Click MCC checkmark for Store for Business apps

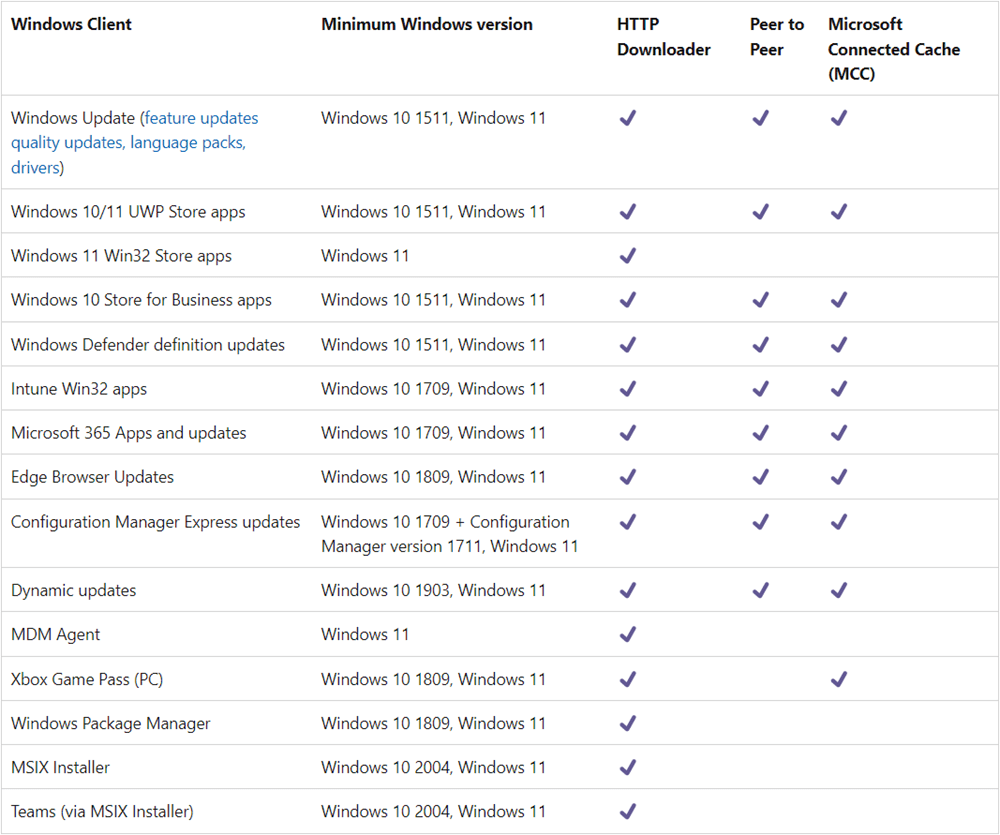click(x=839, y=300)
